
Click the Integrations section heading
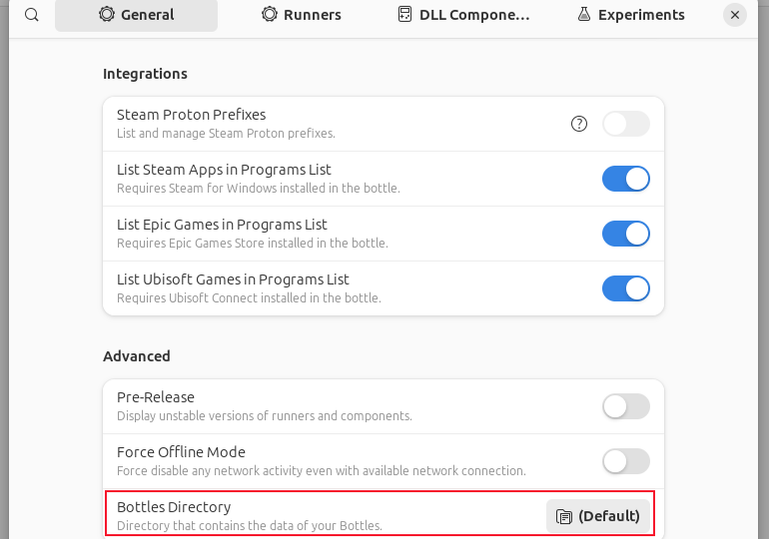click(145, 74)
